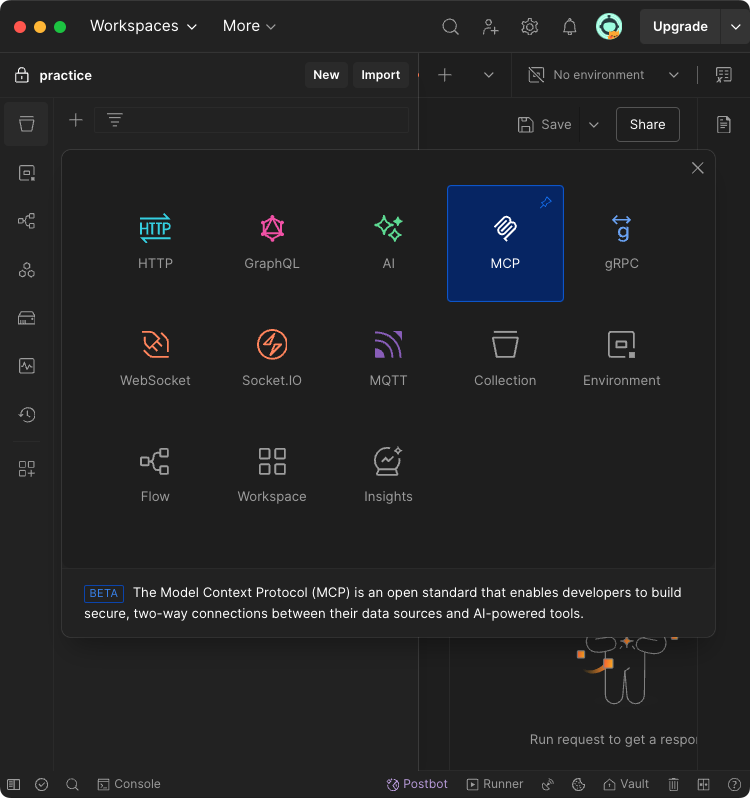
Task: Open the Runner
Action: (x=495, y=784)
